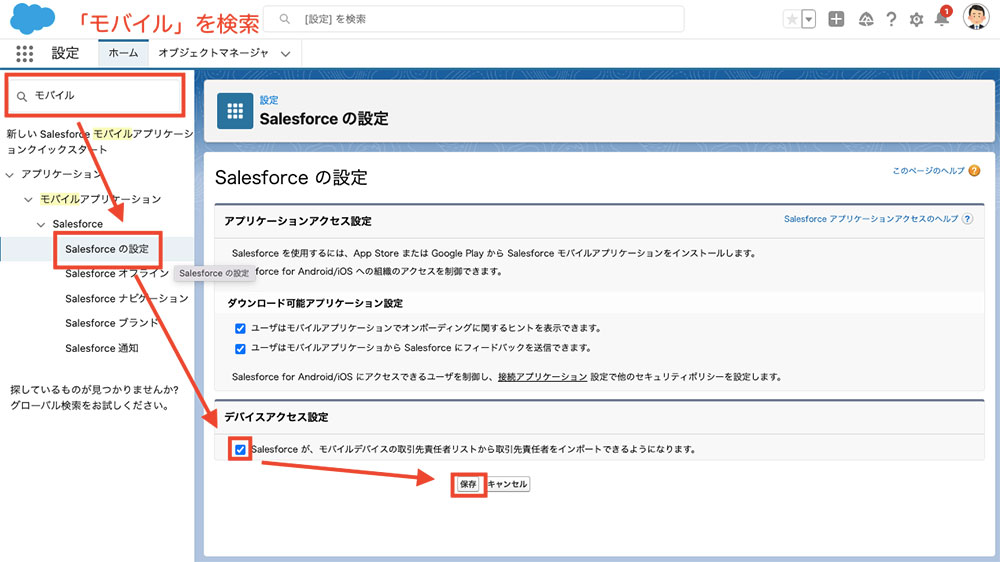1000x562 pixels.
Task: Select the ホーム tab
Action: pos(123,53)
